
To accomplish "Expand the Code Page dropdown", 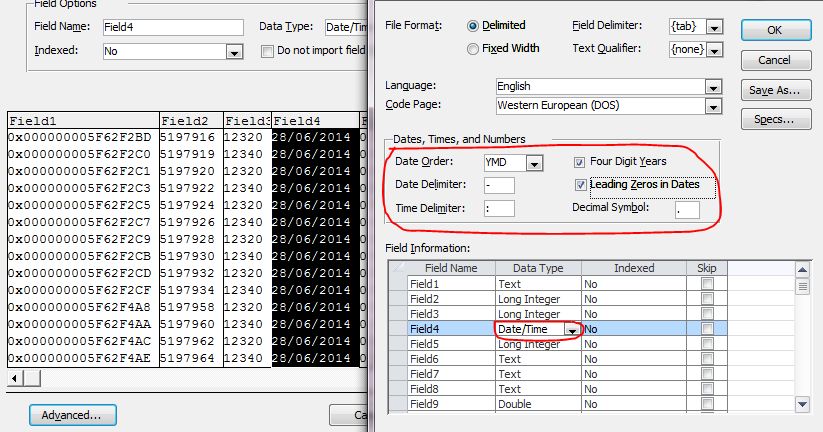I will pyautogui.click(x=713, y=107).
